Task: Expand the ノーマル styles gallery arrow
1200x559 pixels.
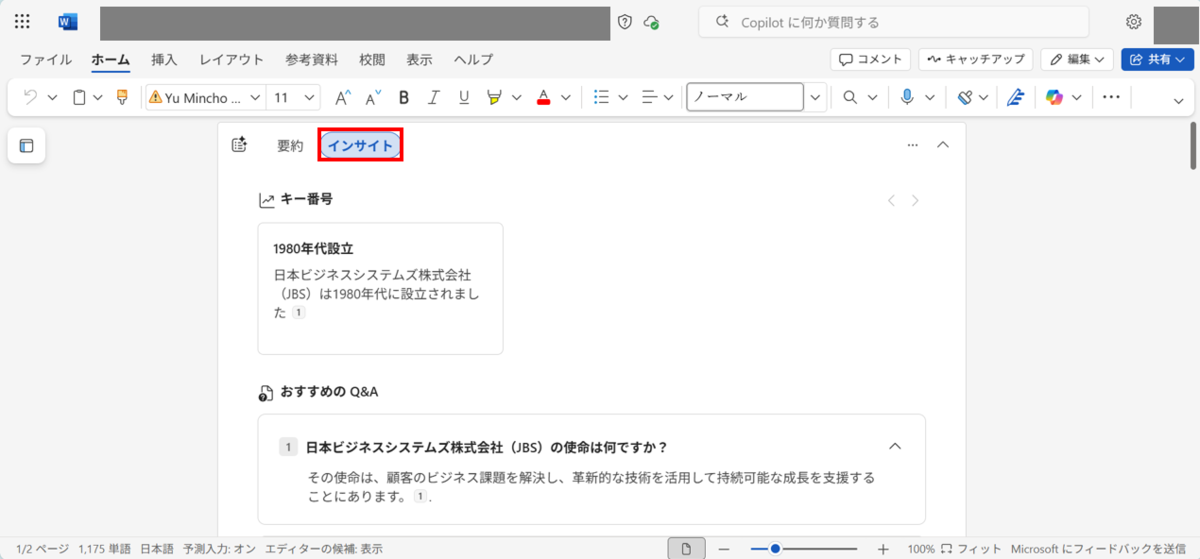Action: click(x=815, y=97)
